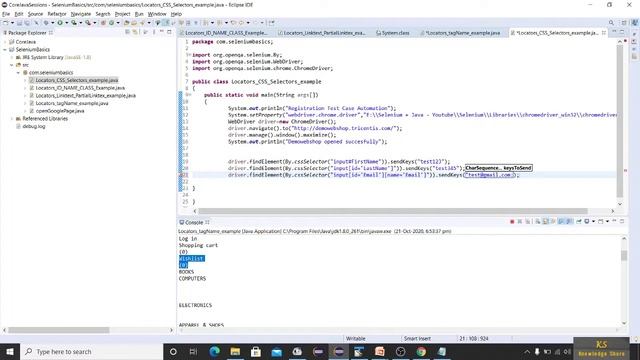Open Project menu
The width and height of the screenshot is (640, 360).
[122, 14]
